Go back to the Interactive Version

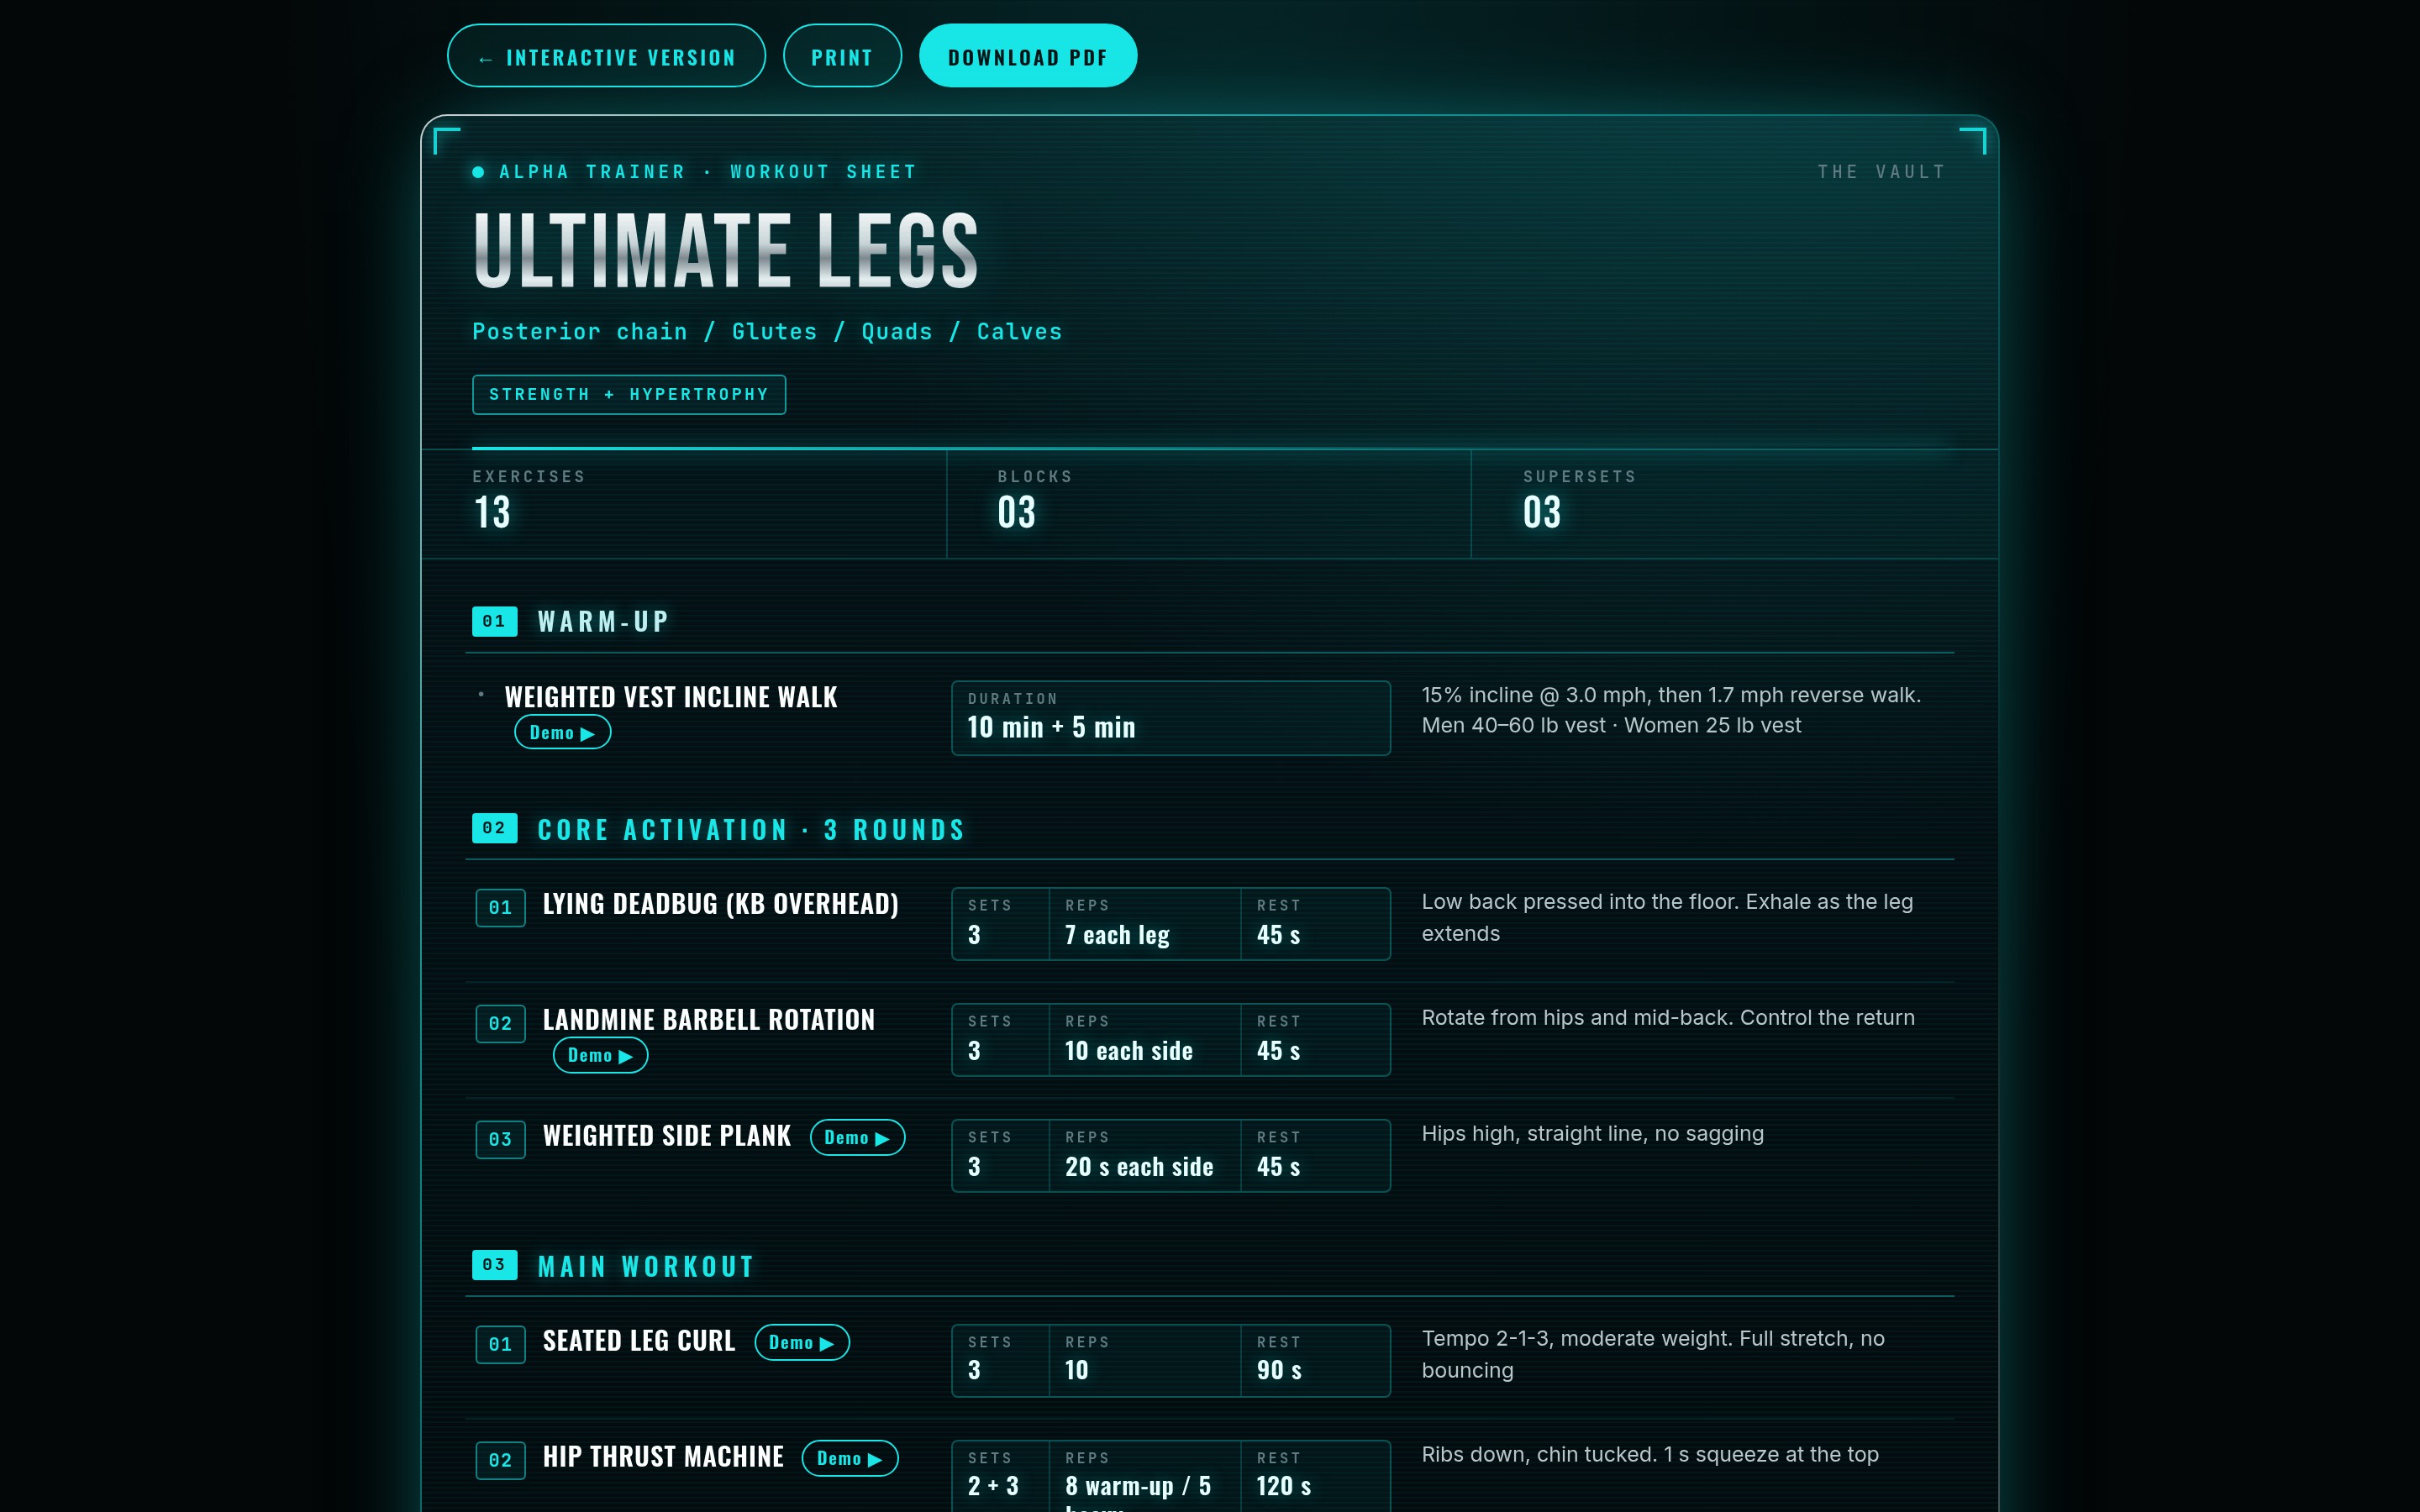tap(606, 56)
